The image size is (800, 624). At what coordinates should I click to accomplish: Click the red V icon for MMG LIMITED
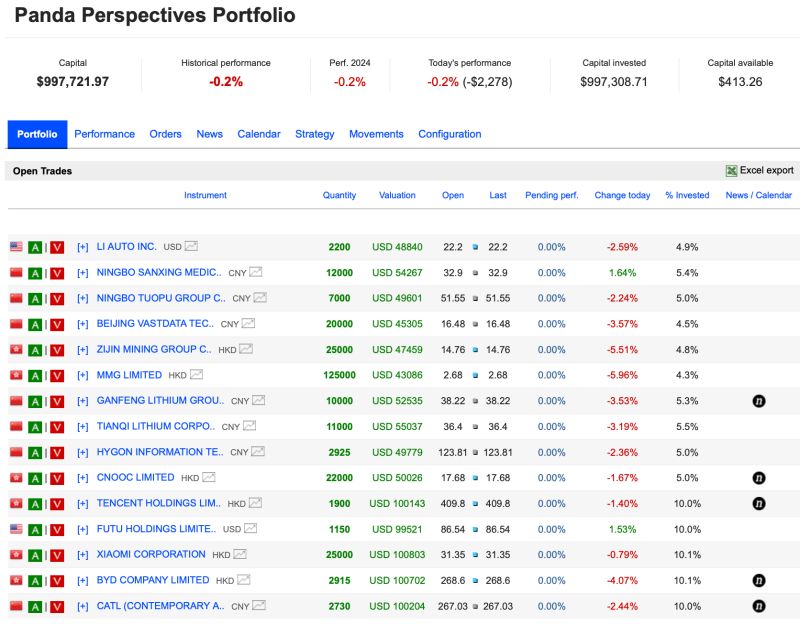tap(57, 374)
